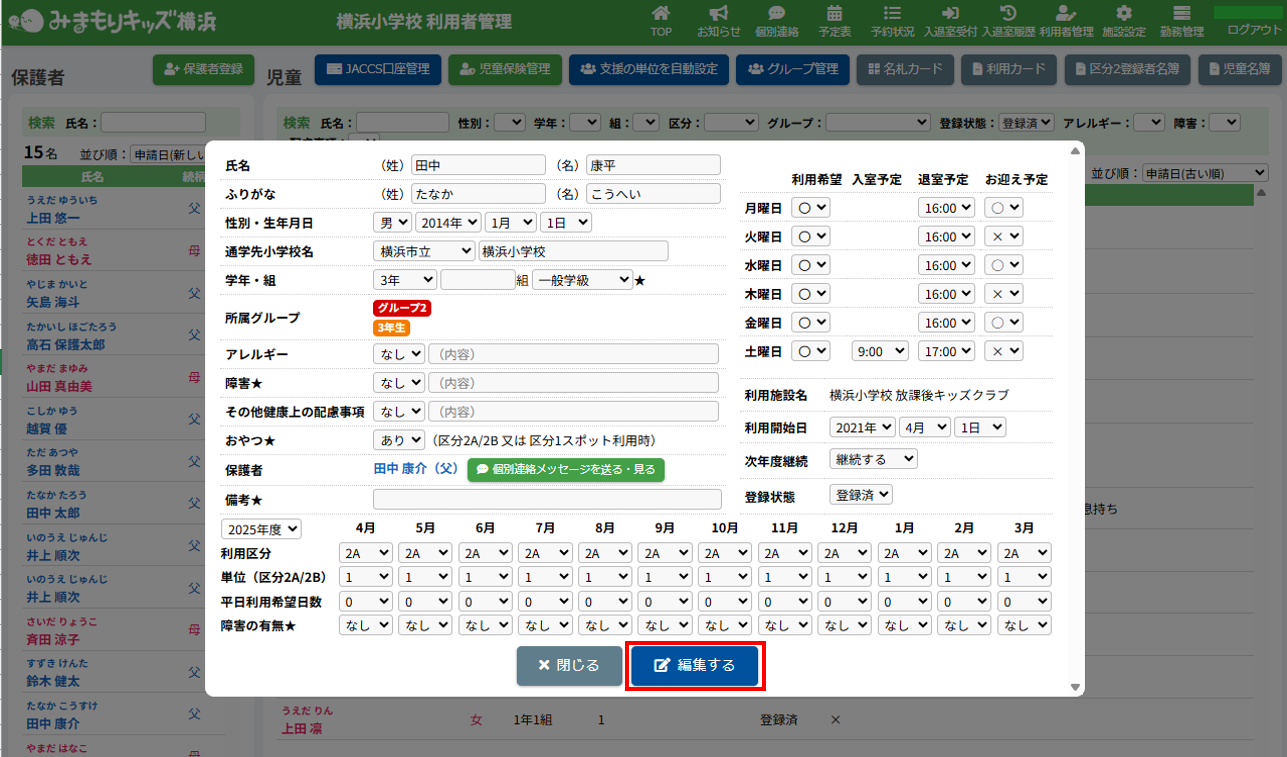Expand the 2025年度 fiscal year dropdown
Screen dimensions: 1287x757
coord(263,529)
